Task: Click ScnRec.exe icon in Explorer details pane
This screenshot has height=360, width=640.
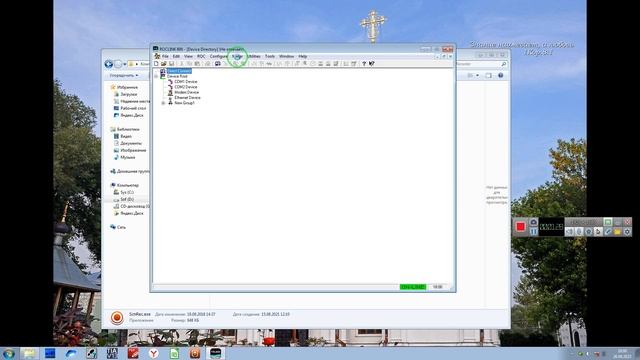Action: point(117,318)
